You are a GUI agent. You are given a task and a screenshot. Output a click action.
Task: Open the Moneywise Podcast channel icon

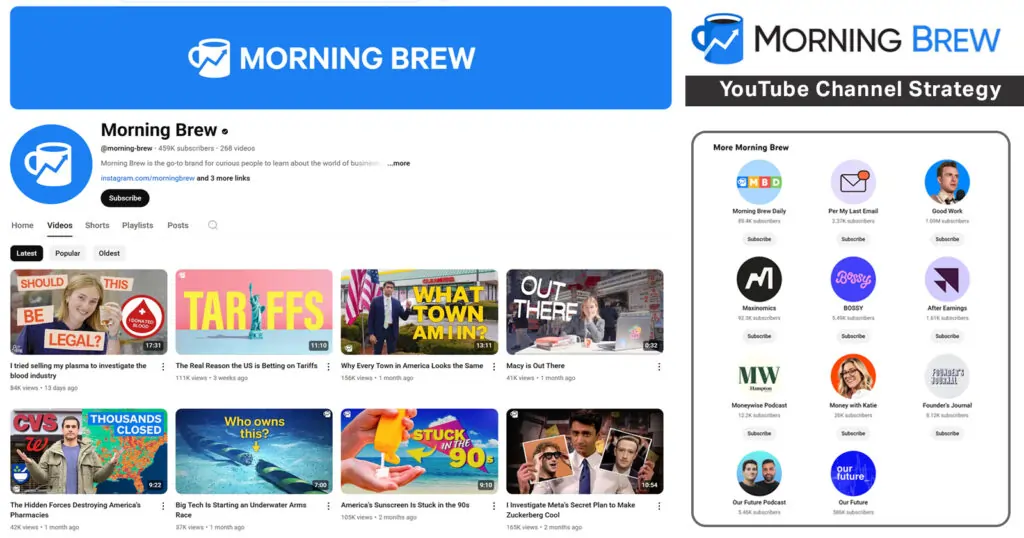click(x=759, y=376)
